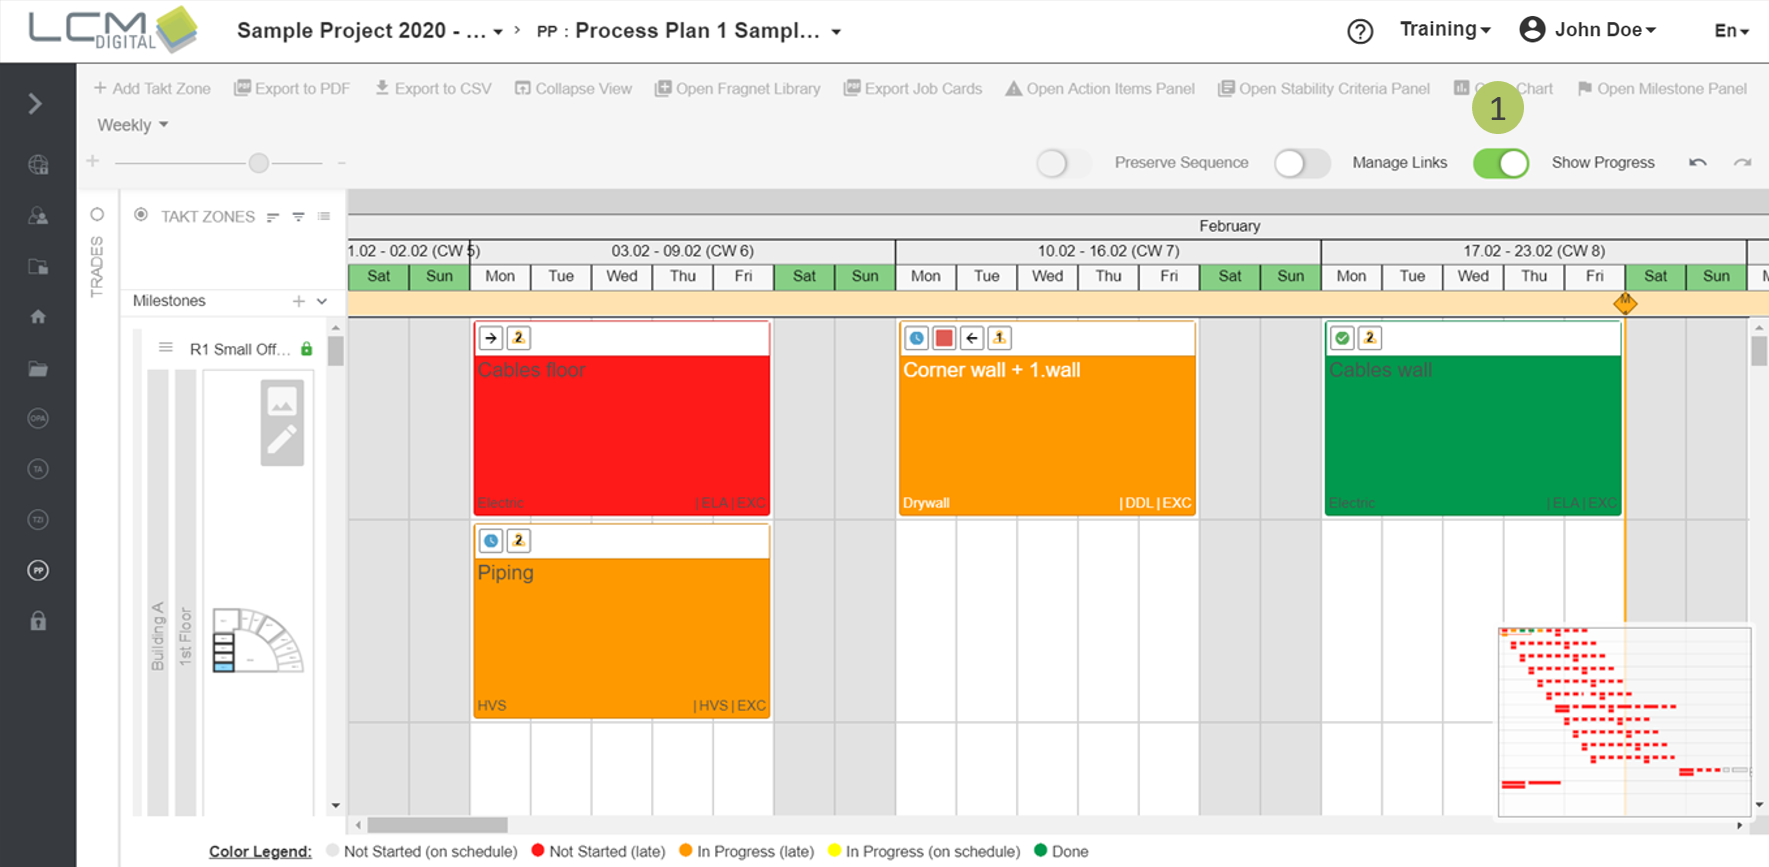Viewport: 1769px width, 867px height.
Task: Open the John Doe user dropdown
Action: pos(1588,30)
